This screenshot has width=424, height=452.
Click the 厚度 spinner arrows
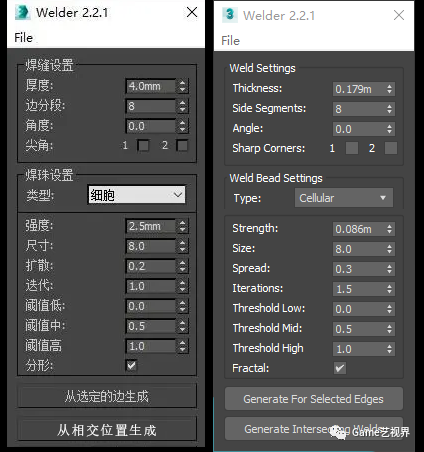point(182,86)
